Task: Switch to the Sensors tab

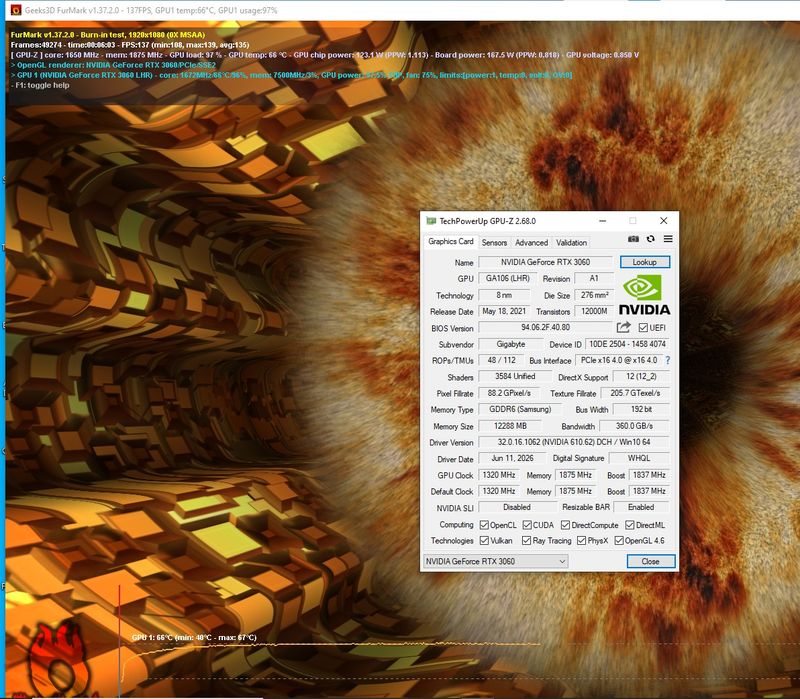Action: (494, 243)
